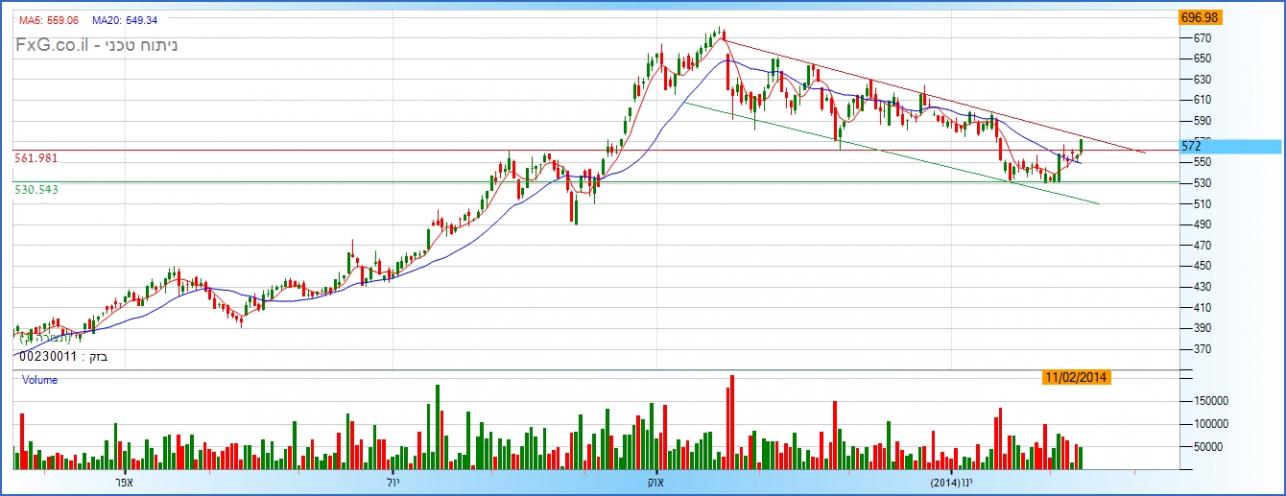Click the 670 tick on the price axis
This screenshot has height=496, width=1286.
tap(1202, 38)
